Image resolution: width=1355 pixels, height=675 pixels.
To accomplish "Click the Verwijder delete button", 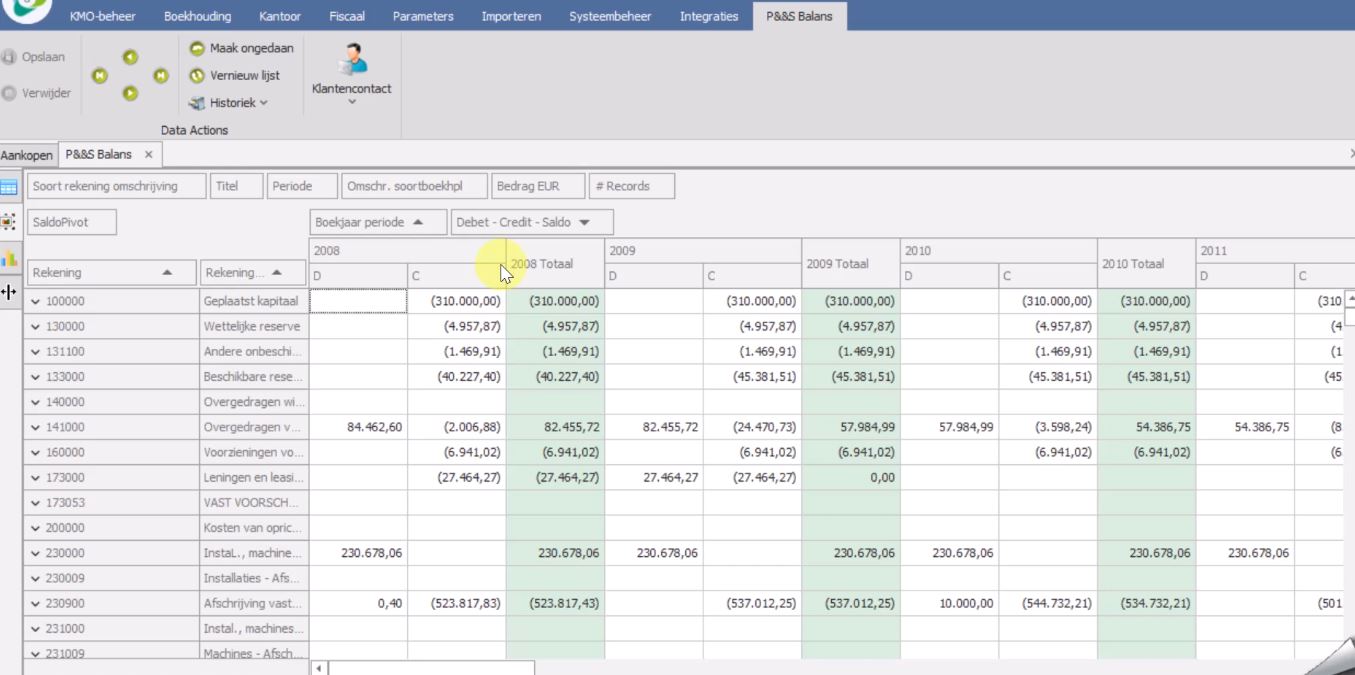I will [35, 93].
